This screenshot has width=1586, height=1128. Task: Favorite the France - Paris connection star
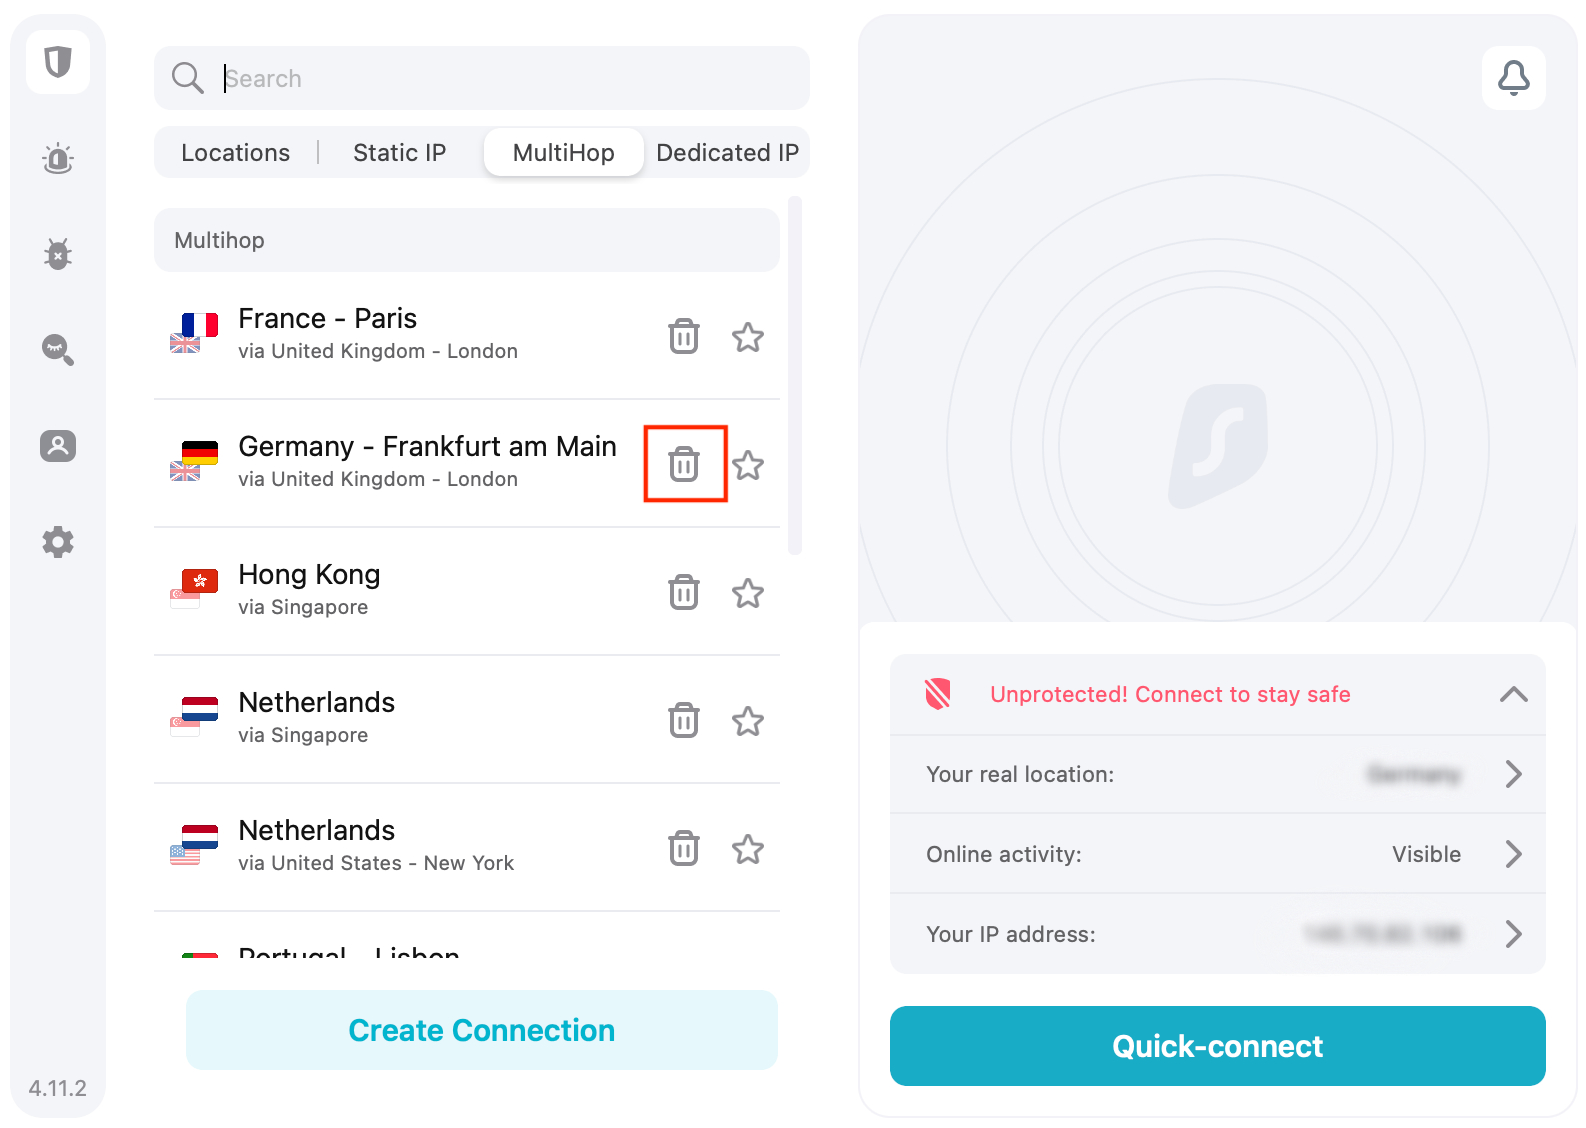(748, 337)
